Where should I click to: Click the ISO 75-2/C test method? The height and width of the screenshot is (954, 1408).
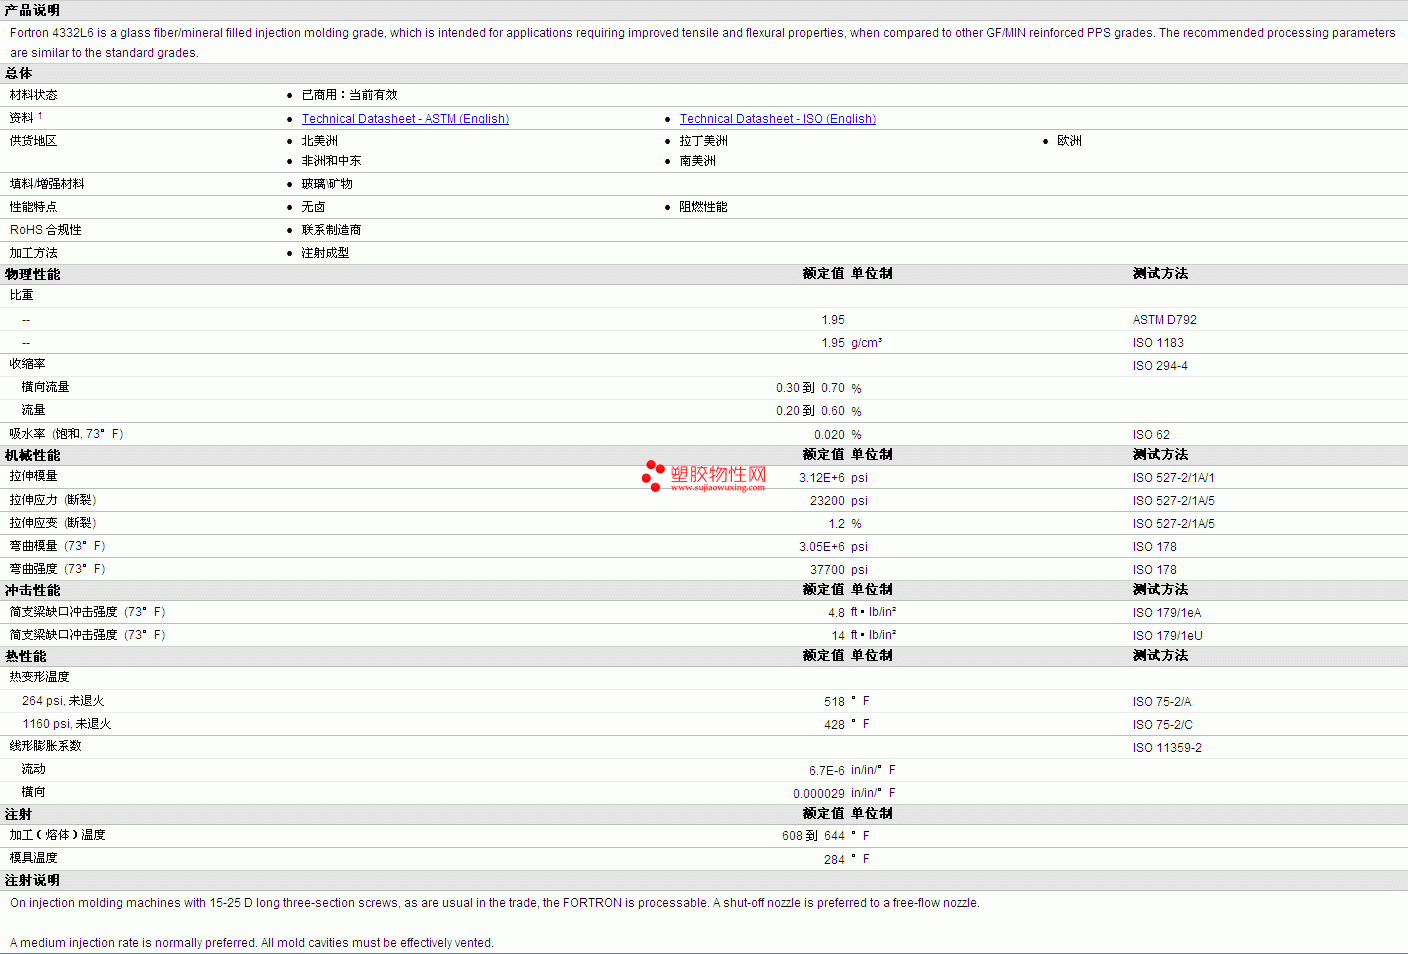1163,725
